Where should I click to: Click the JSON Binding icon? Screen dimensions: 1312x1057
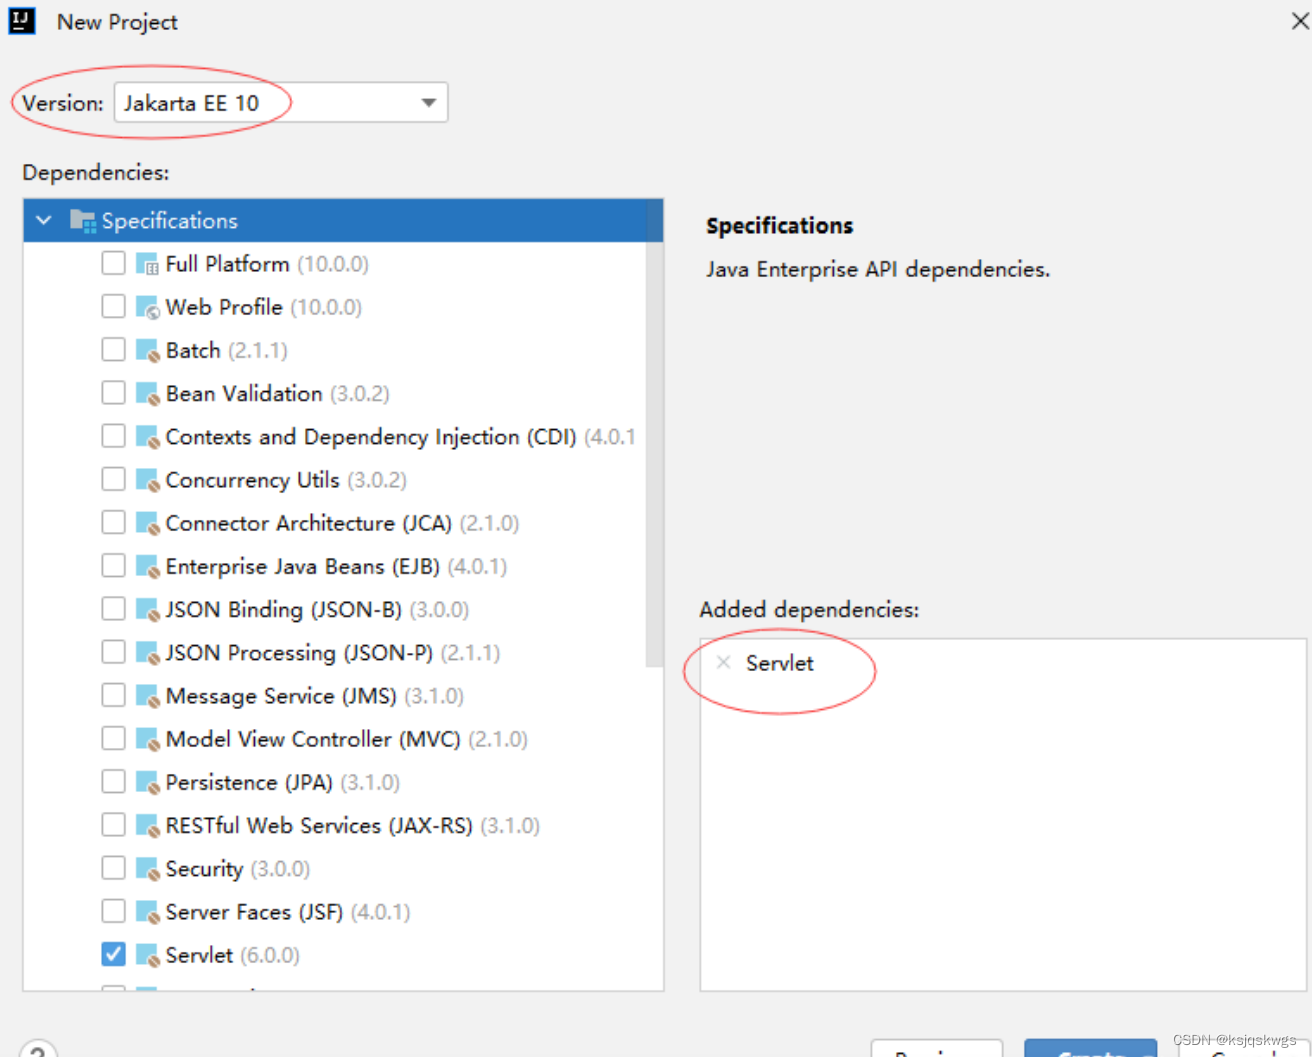click(147, 609)
